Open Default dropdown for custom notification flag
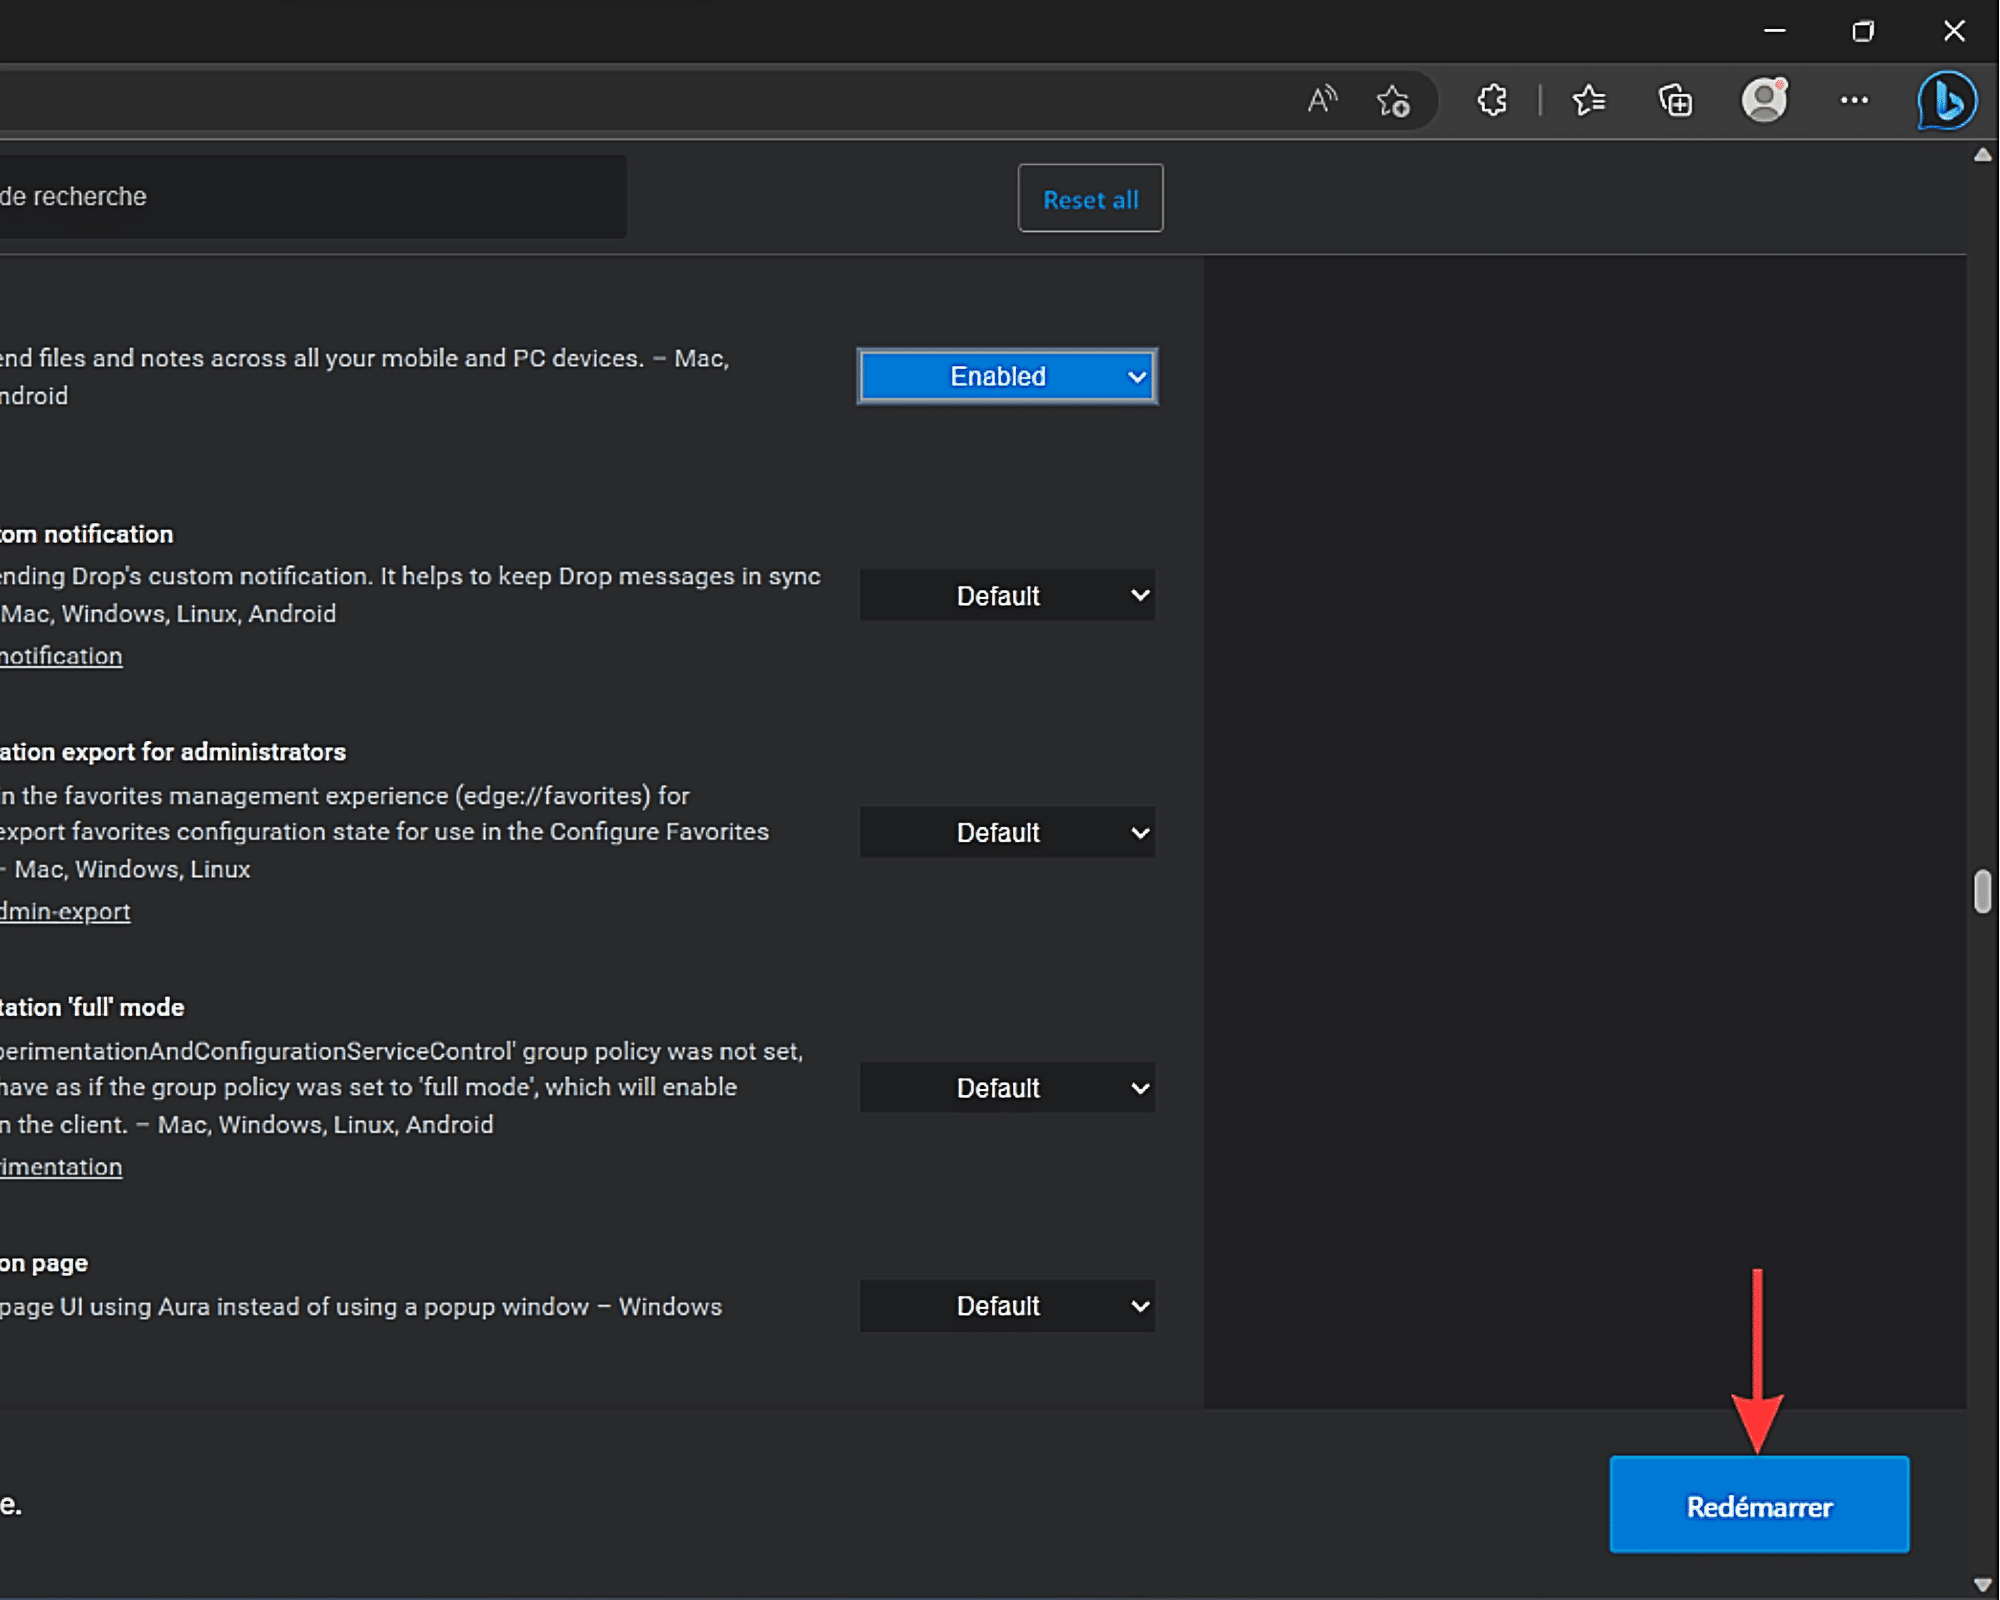 coord(1007,595)
